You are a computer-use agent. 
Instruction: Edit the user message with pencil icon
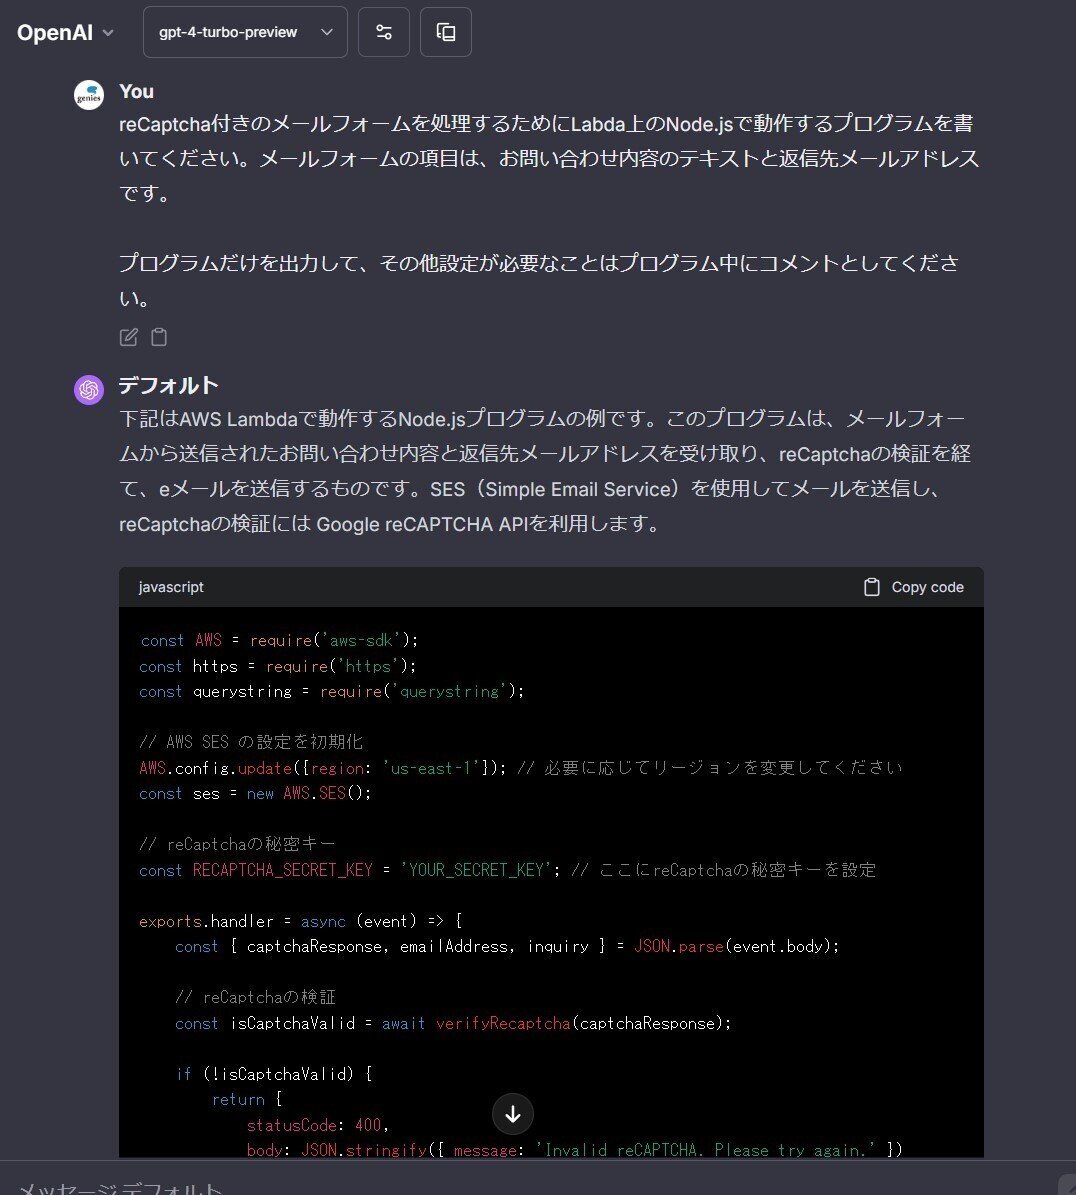pyautogui.click(x=129, y=337)
